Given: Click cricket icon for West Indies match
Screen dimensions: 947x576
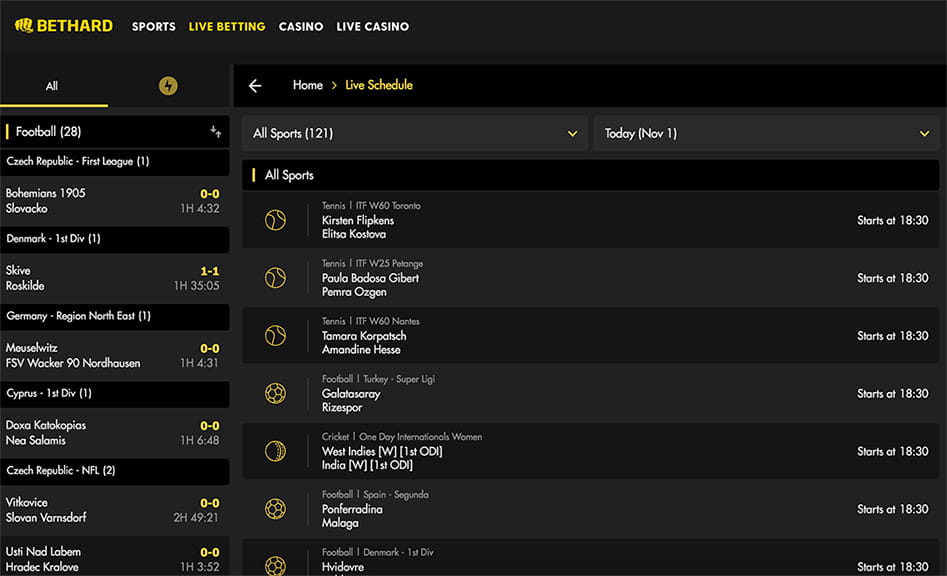Looking at the screenshot, I should (275, 452).
